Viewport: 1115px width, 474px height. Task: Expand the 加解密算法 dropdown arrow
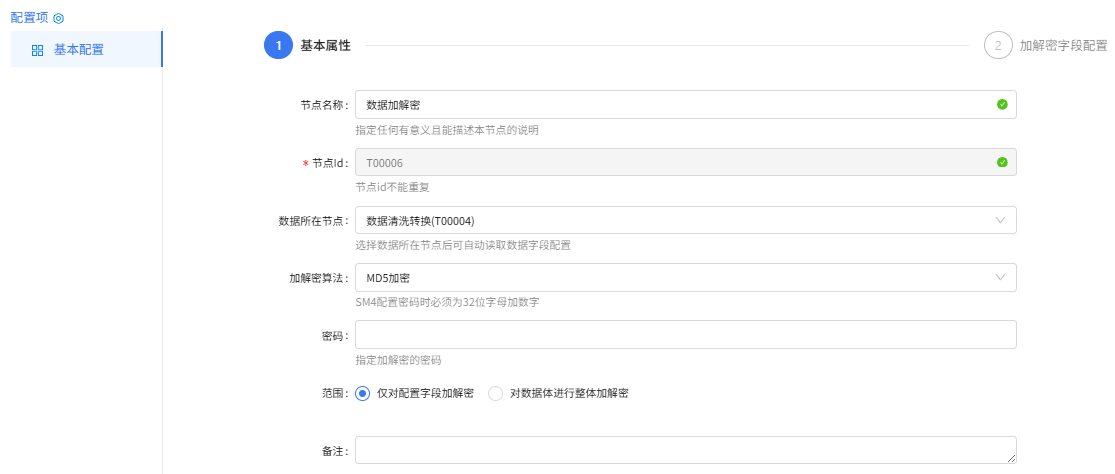tap(1001, 277)
